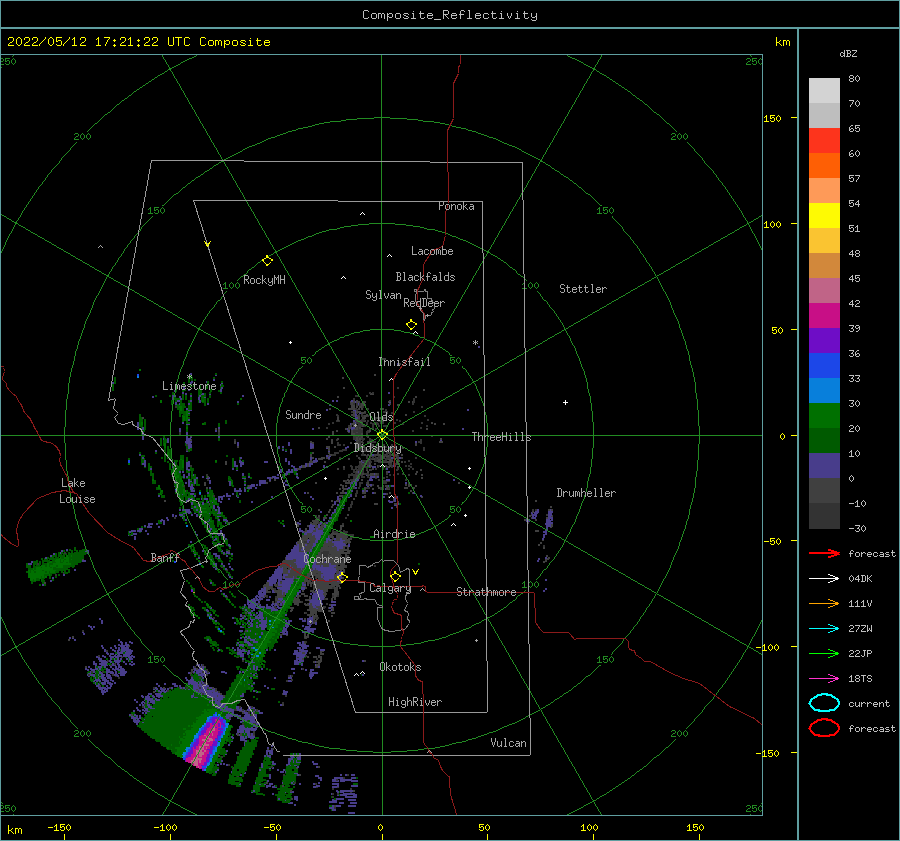
Task: Select the yellow diamond marker above Calgary label
Action: [x=395, y=576]
